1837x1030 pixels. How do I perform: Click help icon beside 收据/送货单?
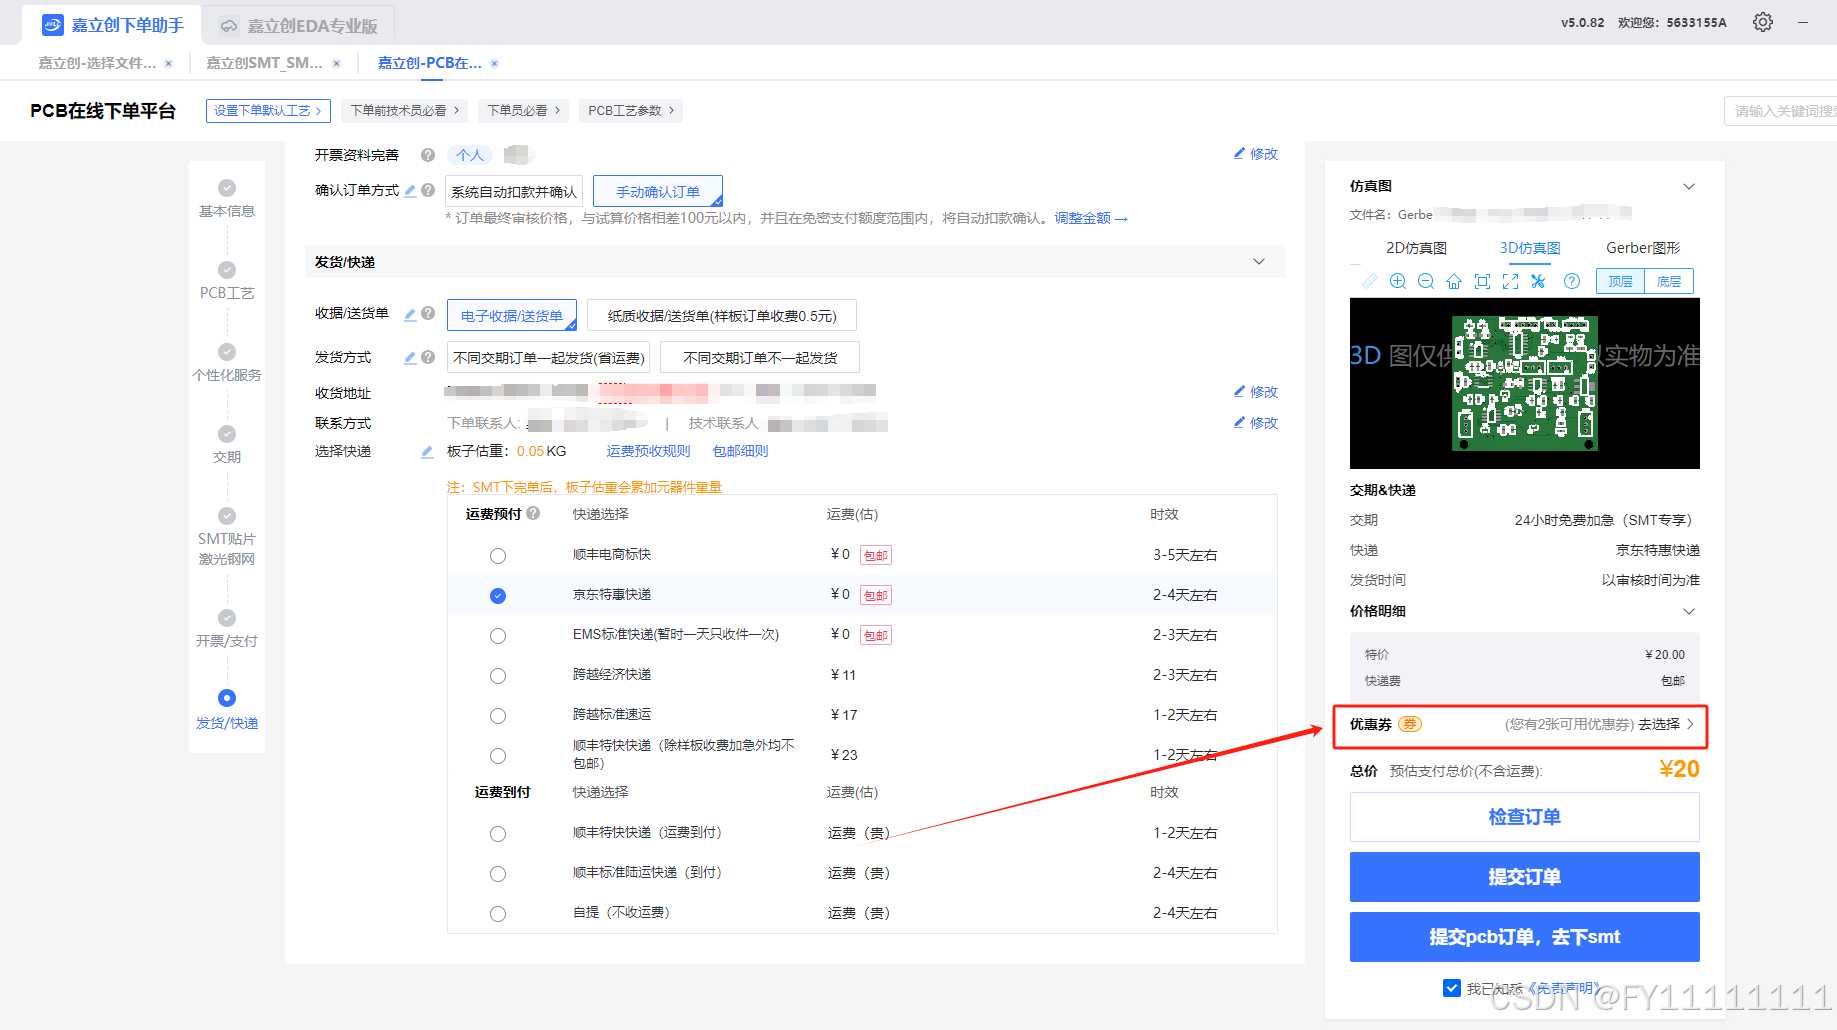click(x=428, y=314)
